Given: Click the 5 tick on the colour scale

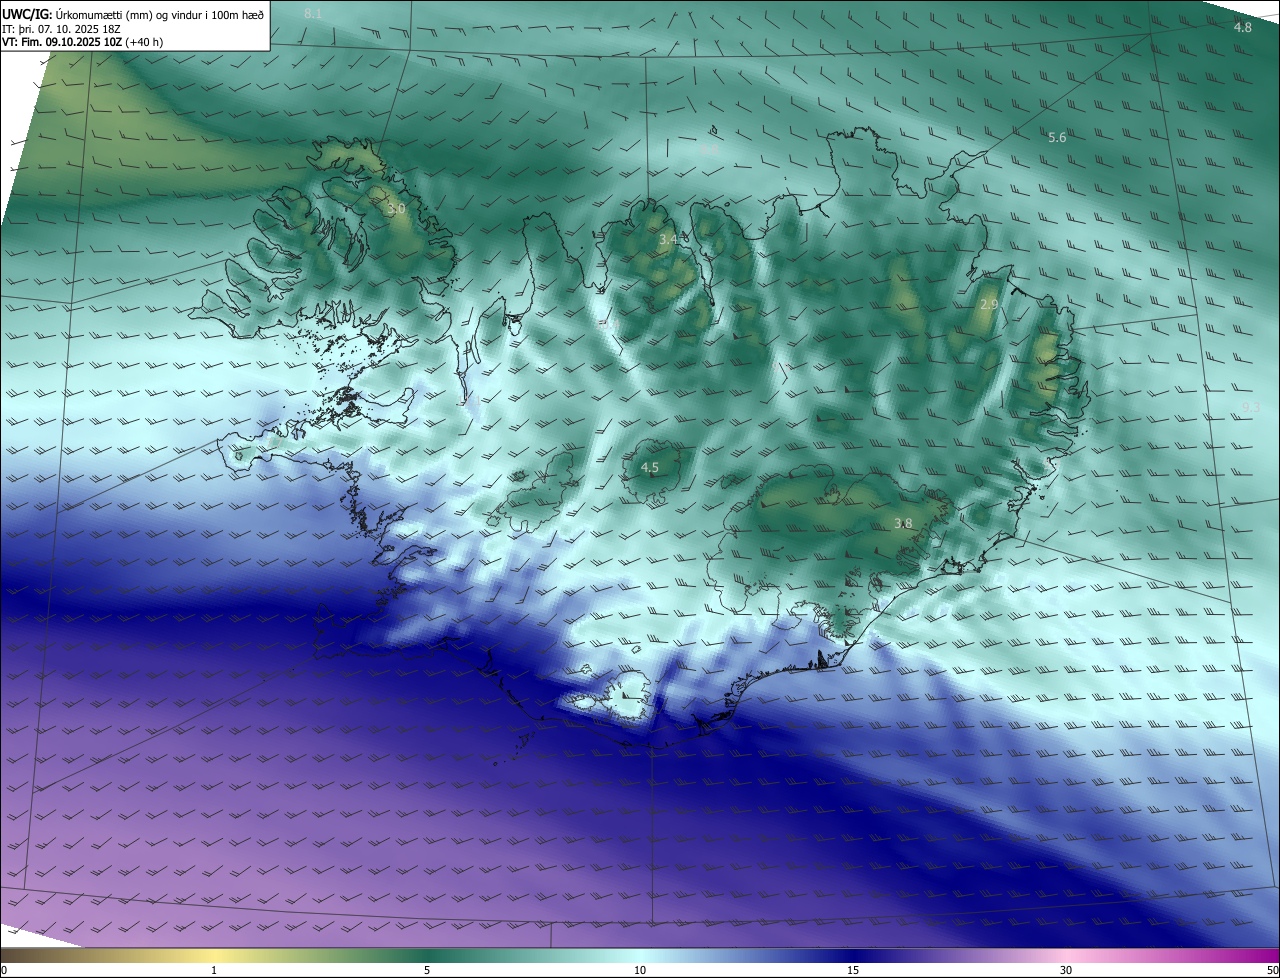Looking at the screenshot, I should pyautogui.click(x=427, y=970).
